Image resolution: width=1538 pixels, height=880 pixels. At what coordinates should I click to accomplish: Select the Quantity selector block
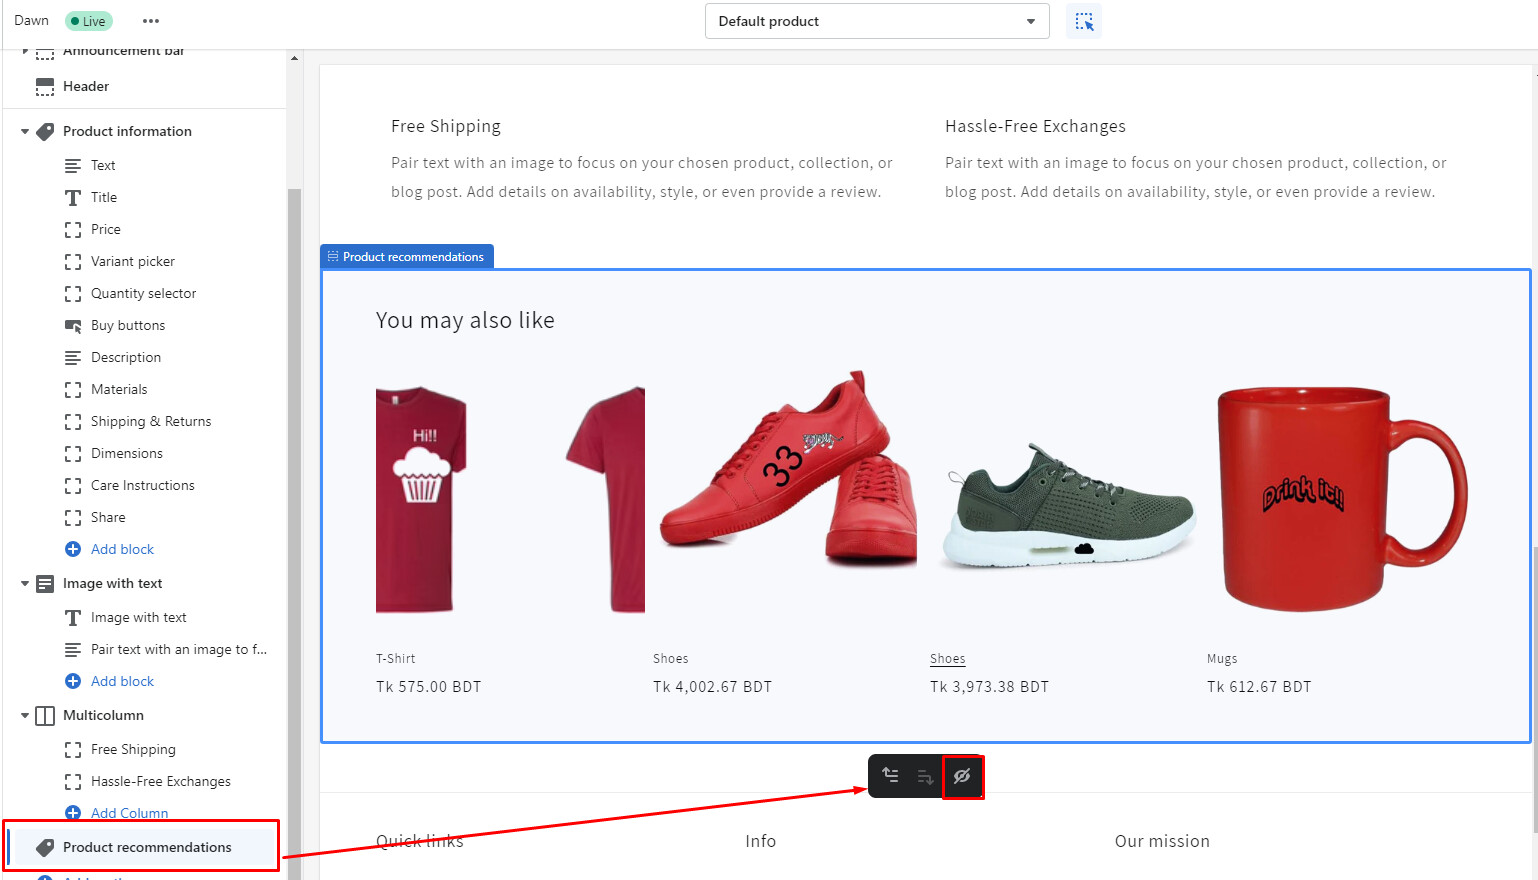click(x=143, y=294)
